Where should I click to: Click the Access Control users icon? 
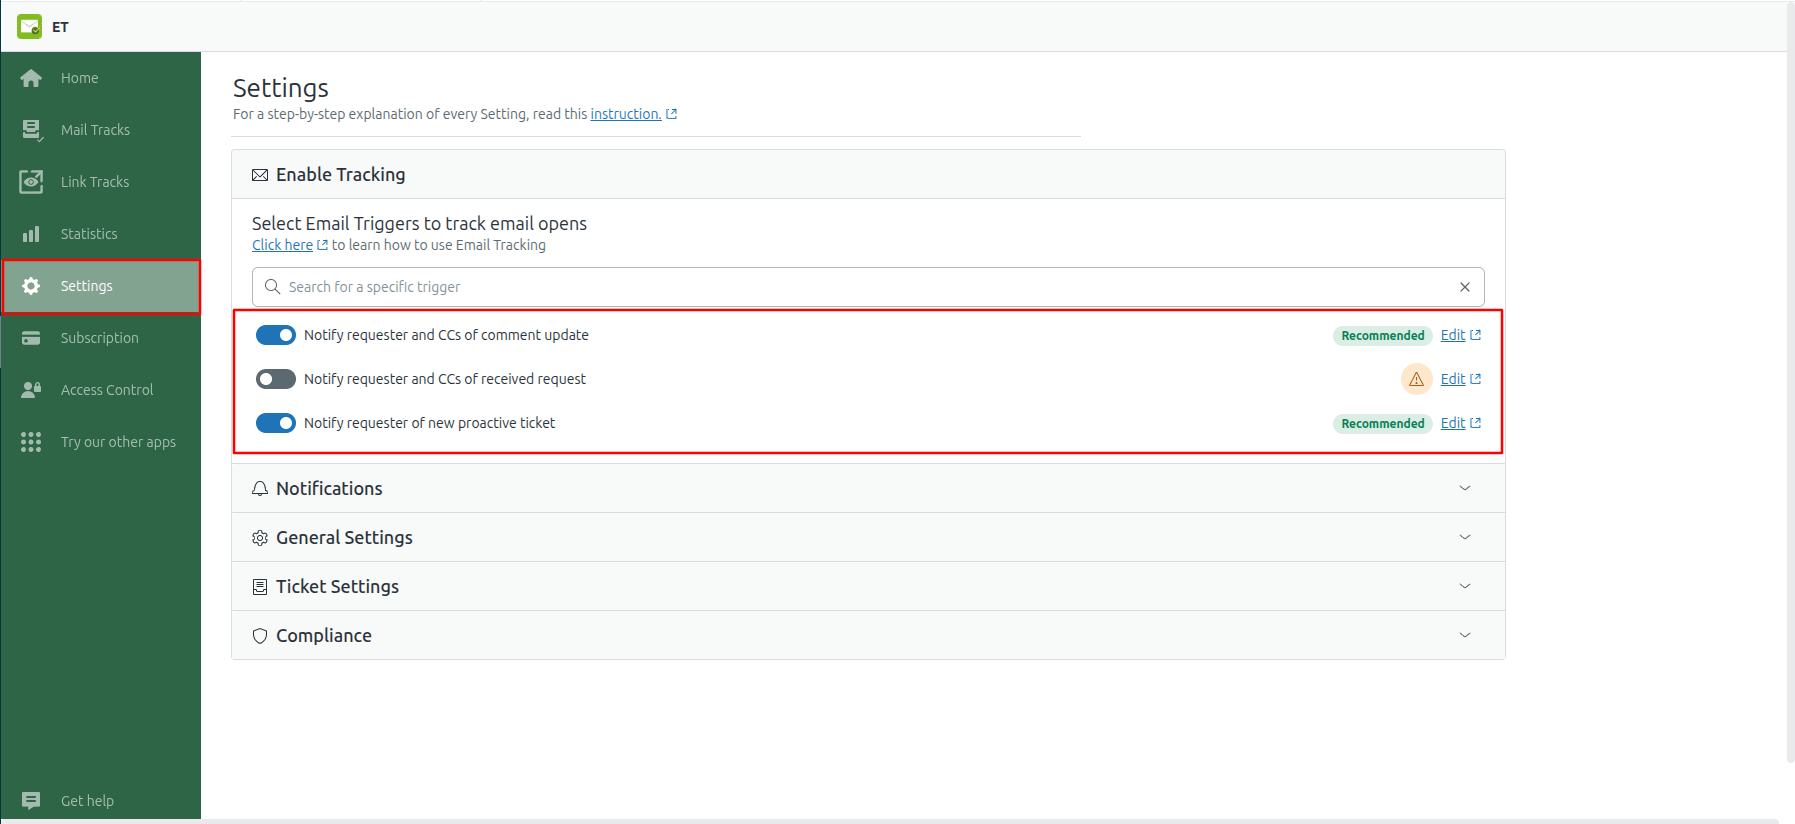click(x=31, y=390)
